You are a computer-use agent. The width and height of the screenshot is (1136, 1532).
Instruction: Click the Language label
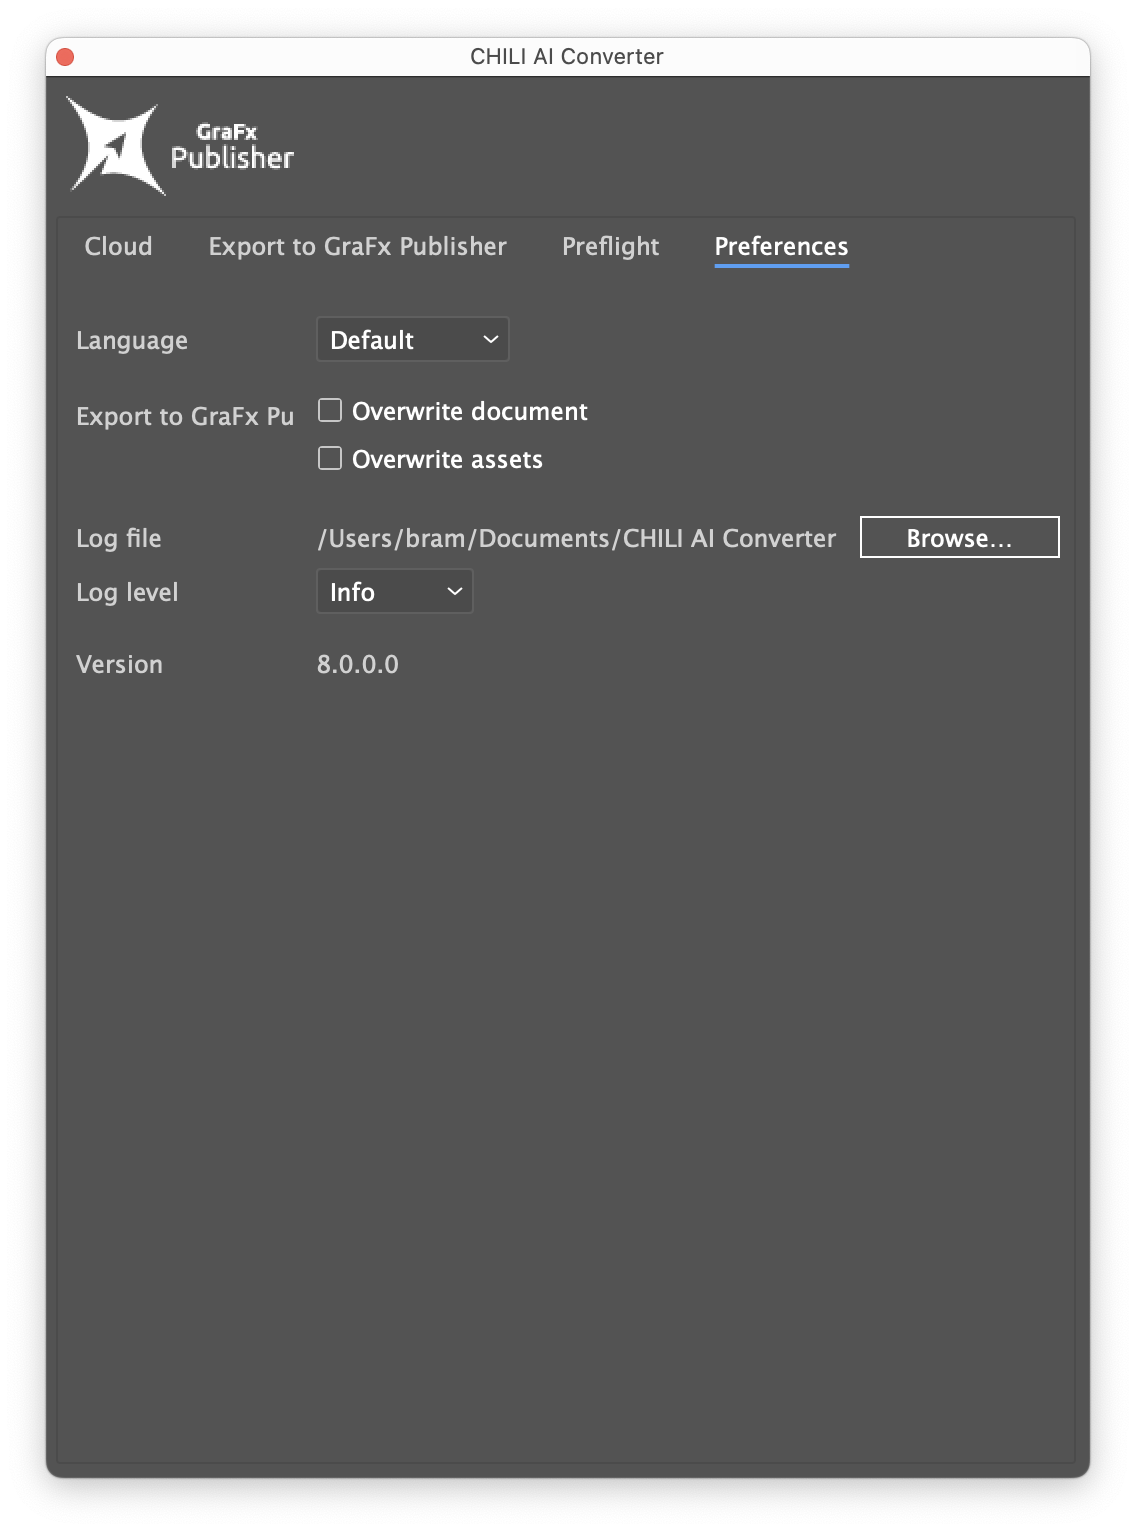tap(132, 341)
